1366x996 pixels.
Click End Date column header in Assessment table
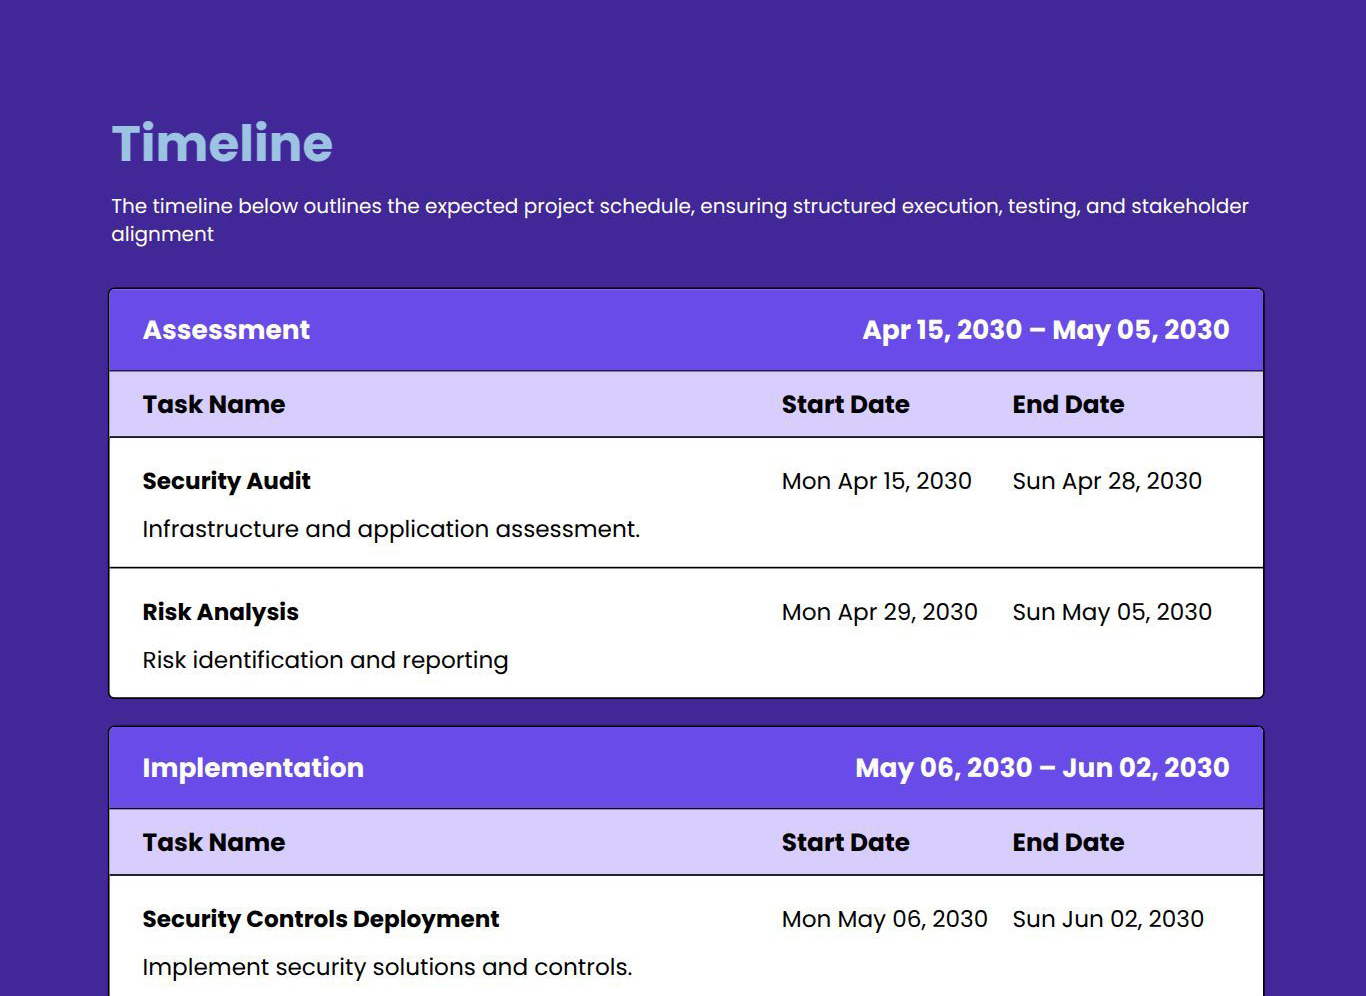(x=1067, y=405)
